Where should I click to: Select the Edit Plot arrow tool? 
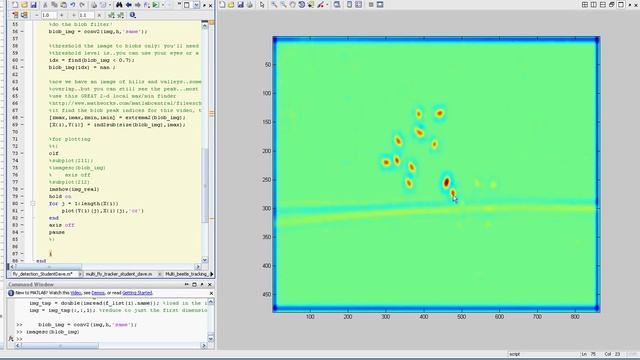click(x=262, y=4)
